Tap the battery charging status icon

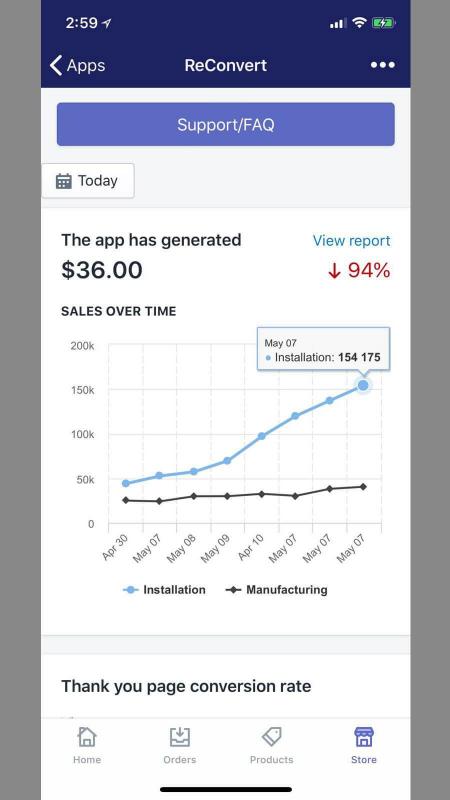[384, 23]
